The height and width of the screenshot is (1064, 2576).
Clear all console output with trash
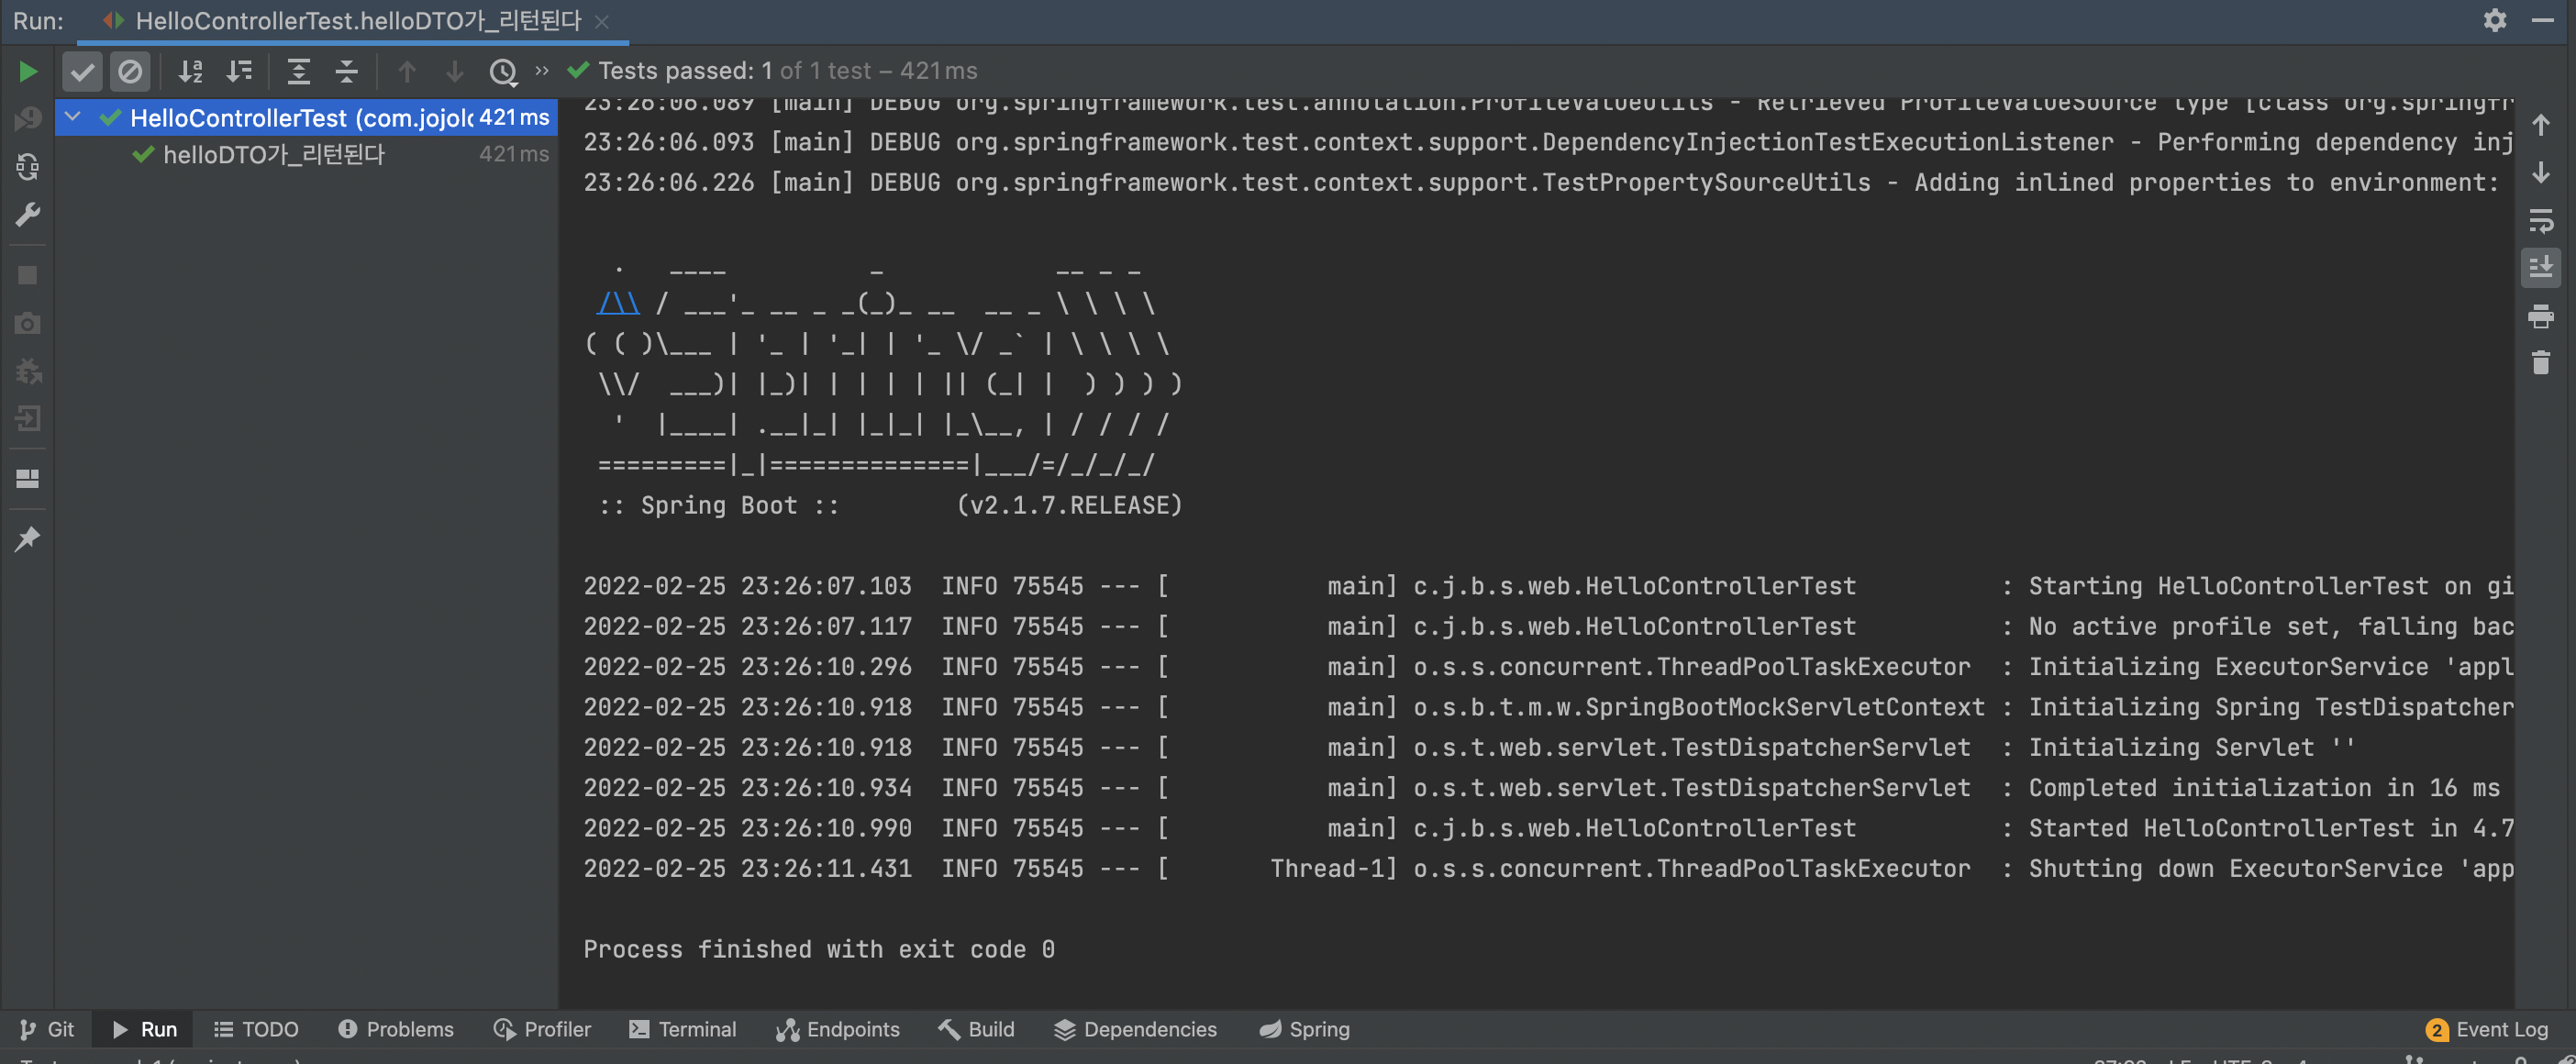pos(2540,362)
